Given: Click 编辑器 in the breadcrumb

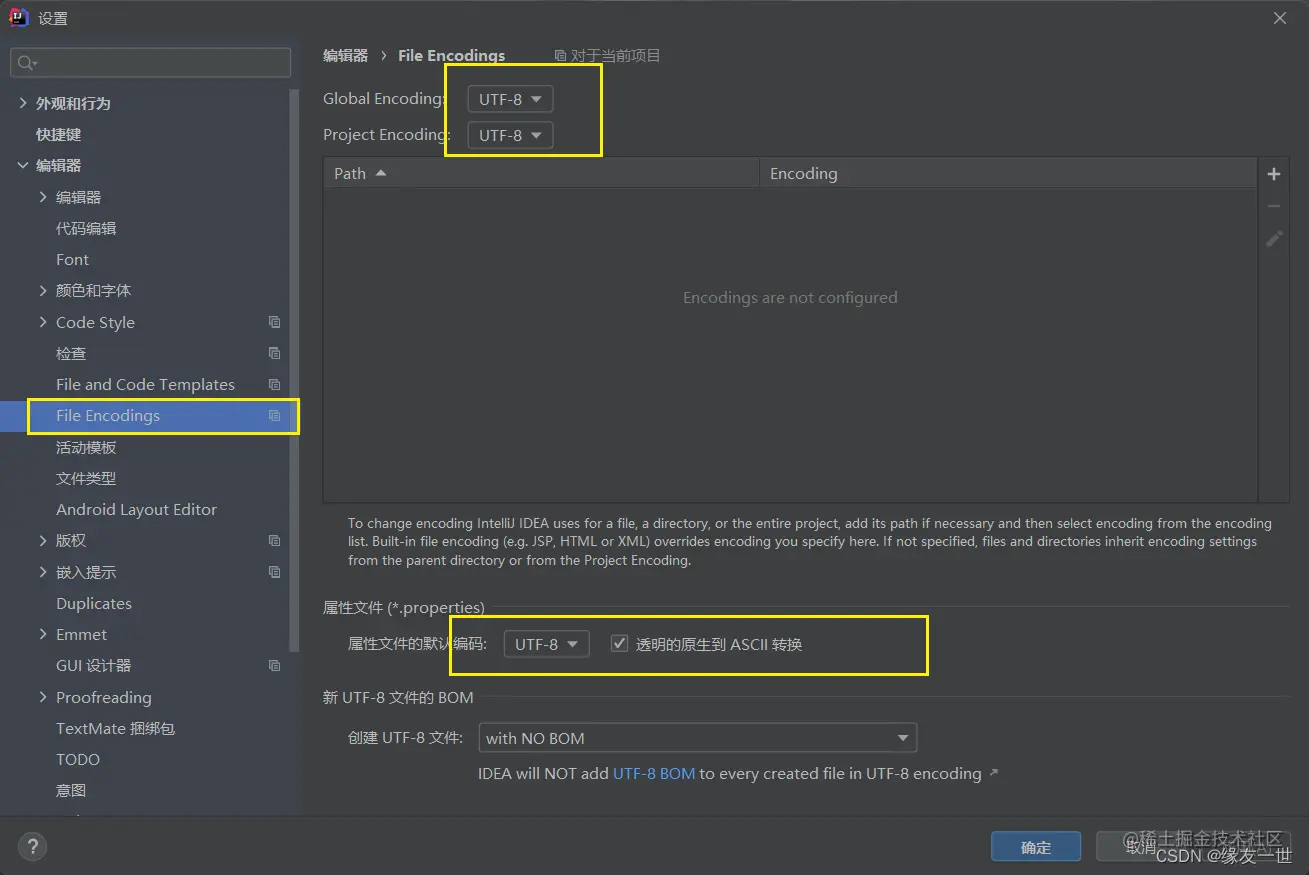Looking at the screenshot, I should tap(346, 56).
